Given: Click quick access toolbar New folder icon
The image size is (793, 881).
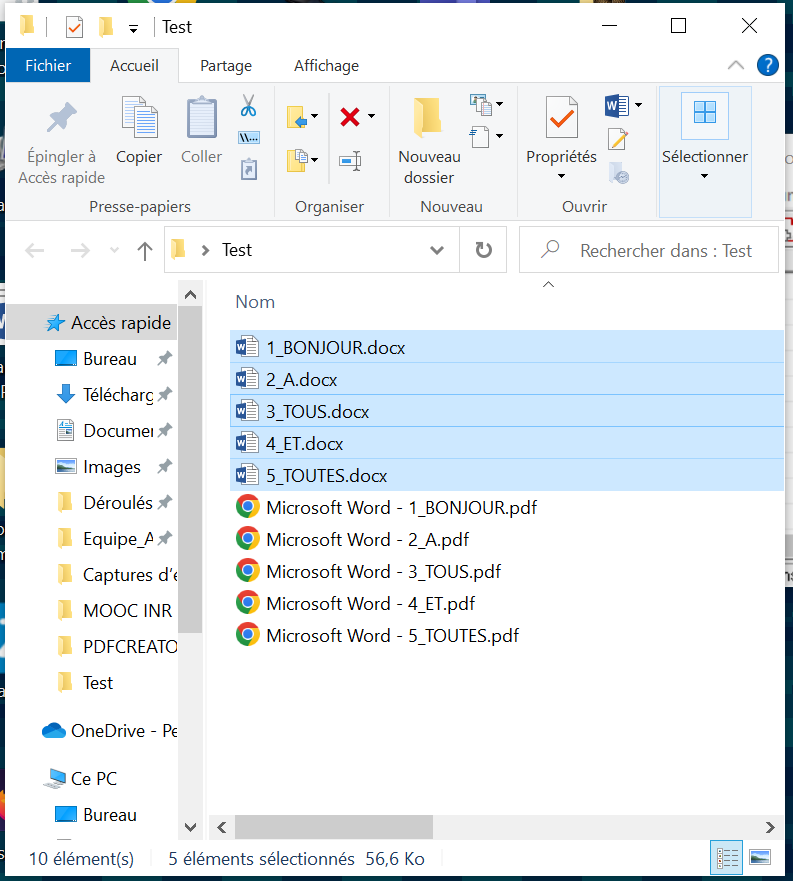Looking at the screenshot, I should pyautogui.click(x=106, y=26).
